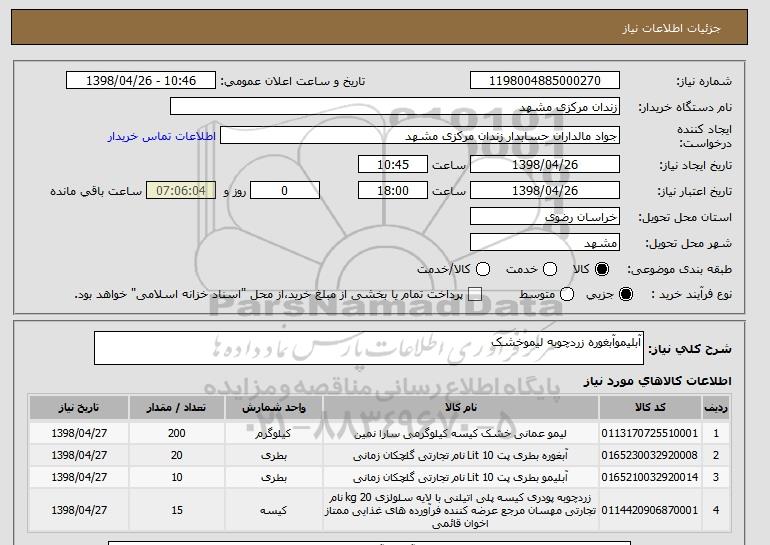Click the request creator field جواد مالداران
The width and height of the screenshot is (770, 545).
[420, 136]
